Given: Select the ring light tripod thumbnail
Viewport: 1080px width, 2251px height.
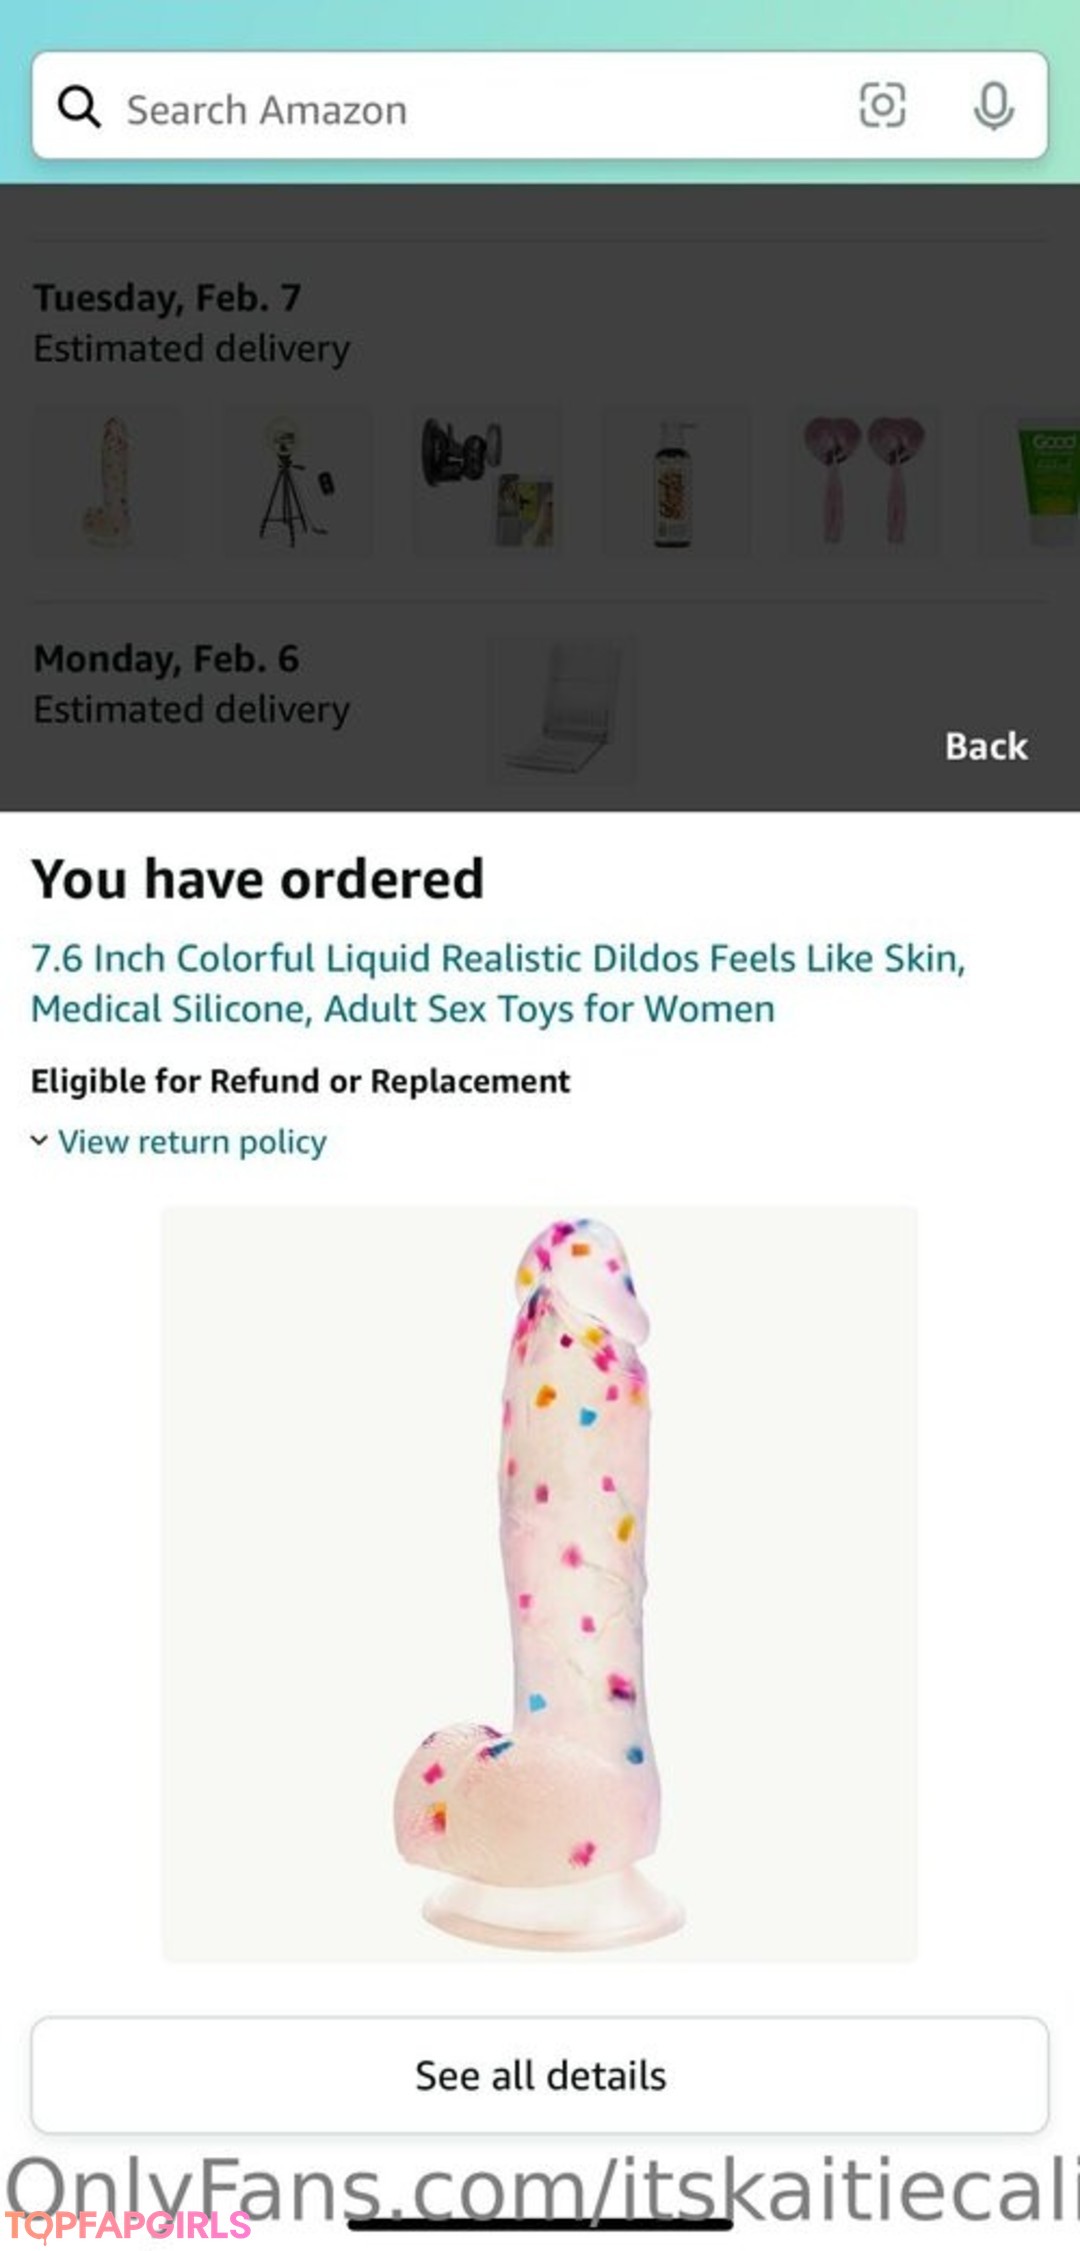Looking at the screenshot, I should tap(296, 482).
